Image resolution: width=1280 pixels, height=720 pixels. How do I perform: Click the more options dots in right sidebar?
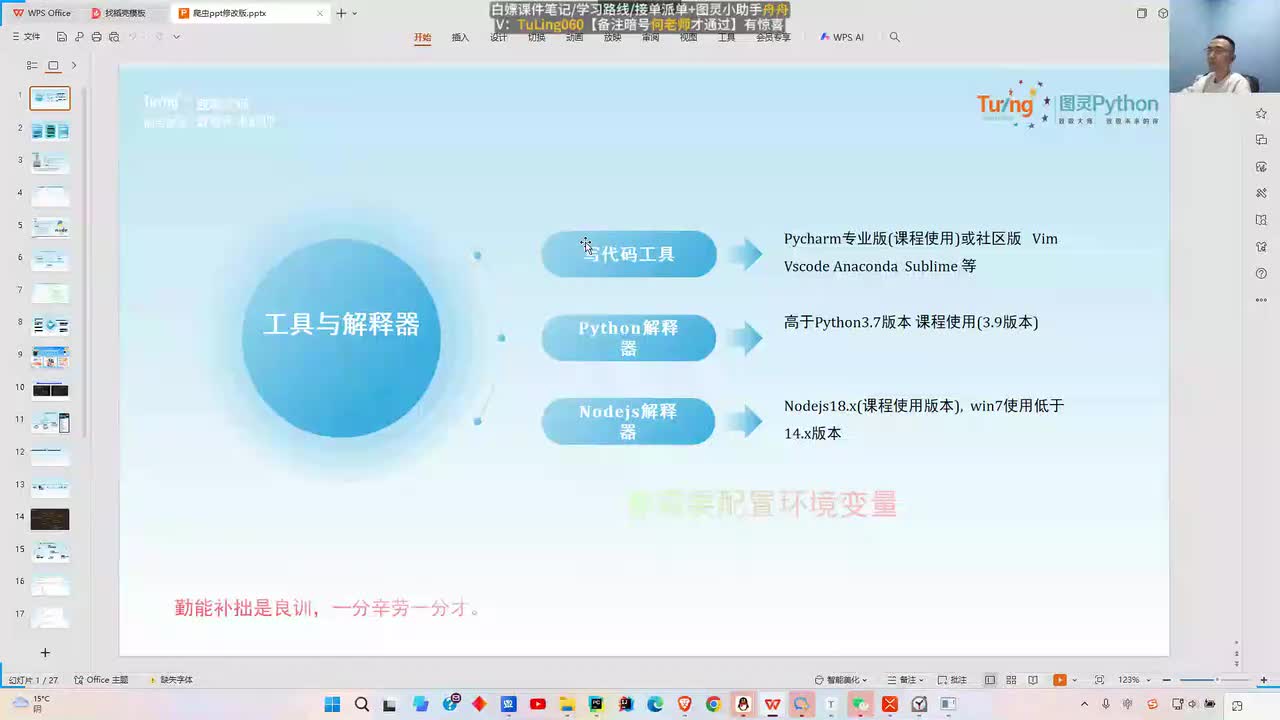(1261, 300)
